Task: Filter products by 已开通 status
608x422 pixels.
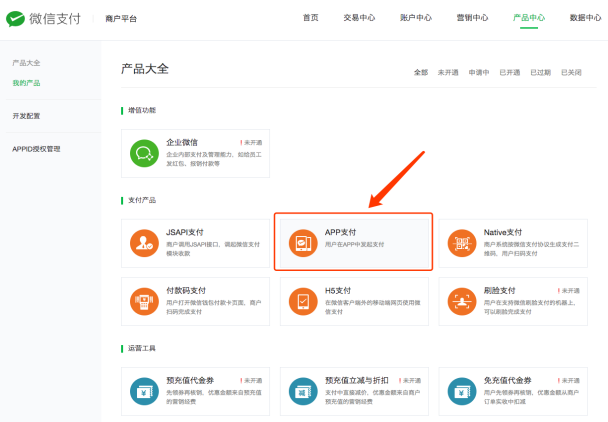Action: point(510,73)
